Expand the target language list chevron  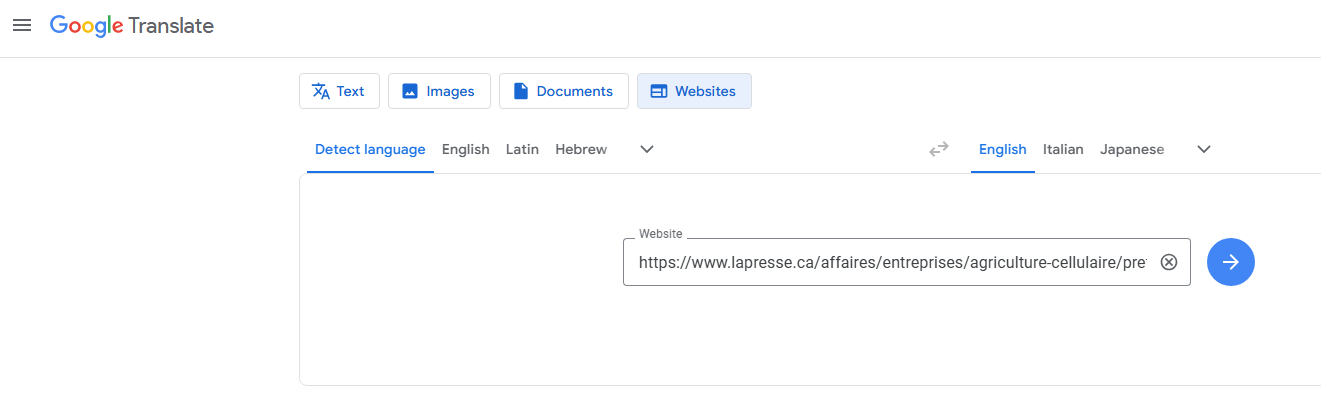[x=1204, y=149]
